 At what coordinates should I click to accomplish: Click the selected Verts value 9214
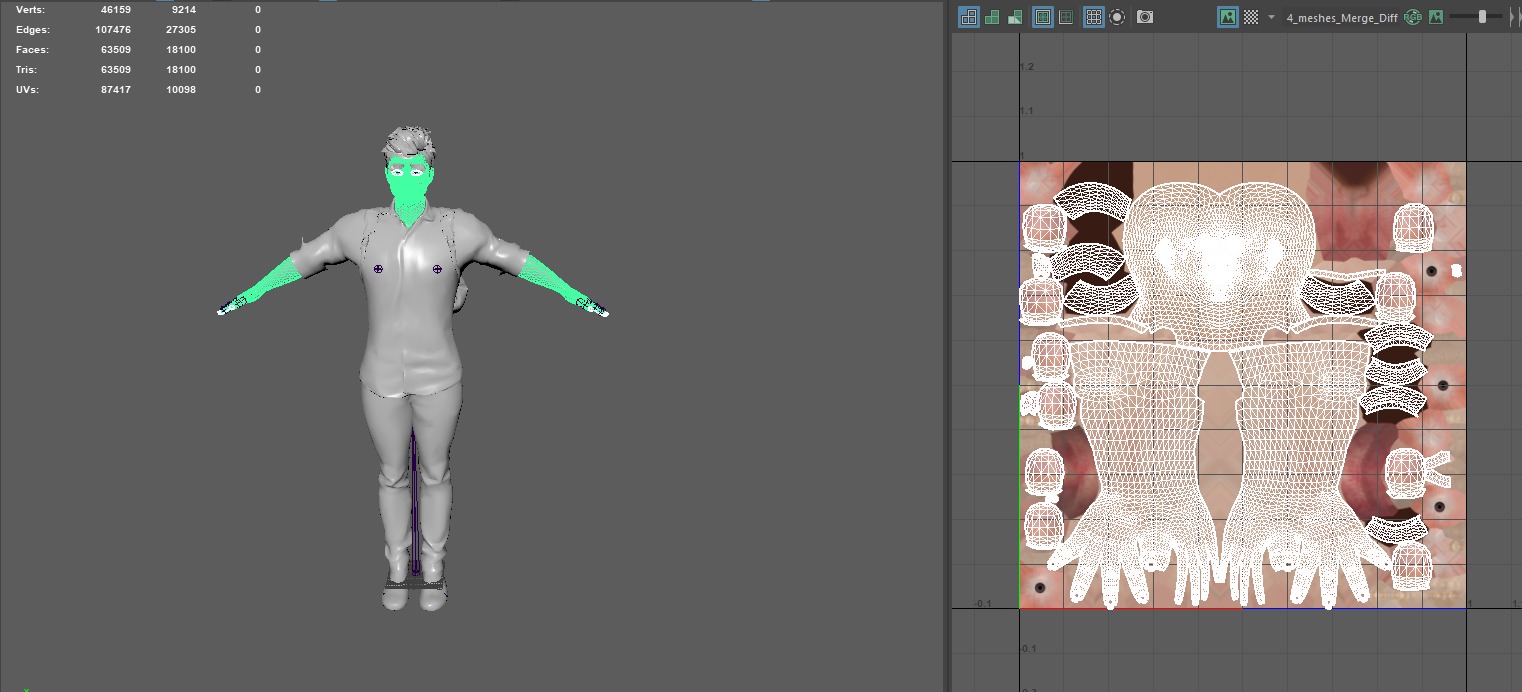coord(183,9)
